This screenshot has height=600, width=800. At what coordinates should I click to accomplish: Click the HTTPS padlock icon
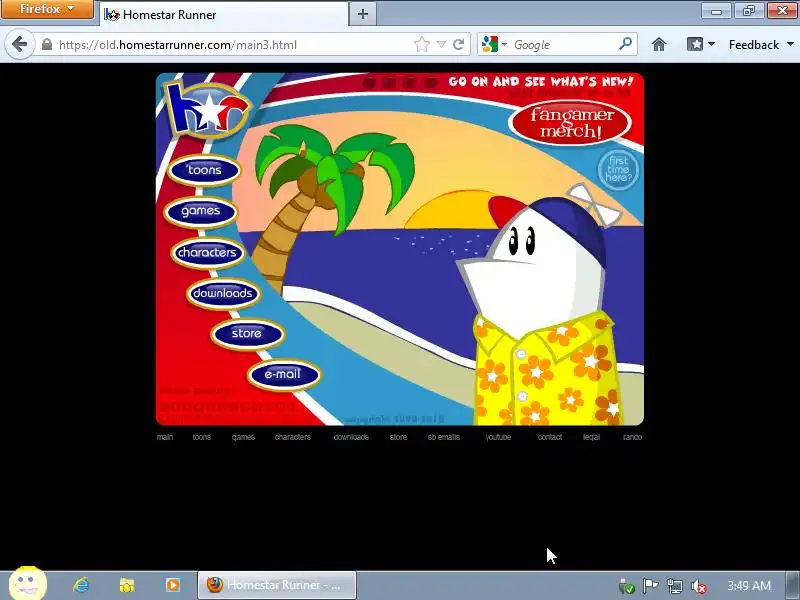[x=47, y=44]
